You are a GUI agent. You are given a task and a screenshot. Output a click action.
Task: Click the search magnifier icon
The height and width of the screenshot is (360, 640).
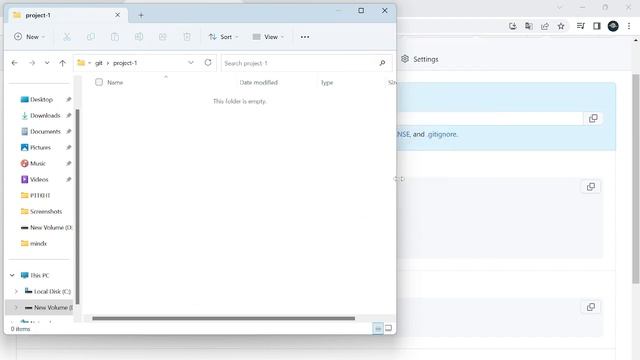coord(382,63)
